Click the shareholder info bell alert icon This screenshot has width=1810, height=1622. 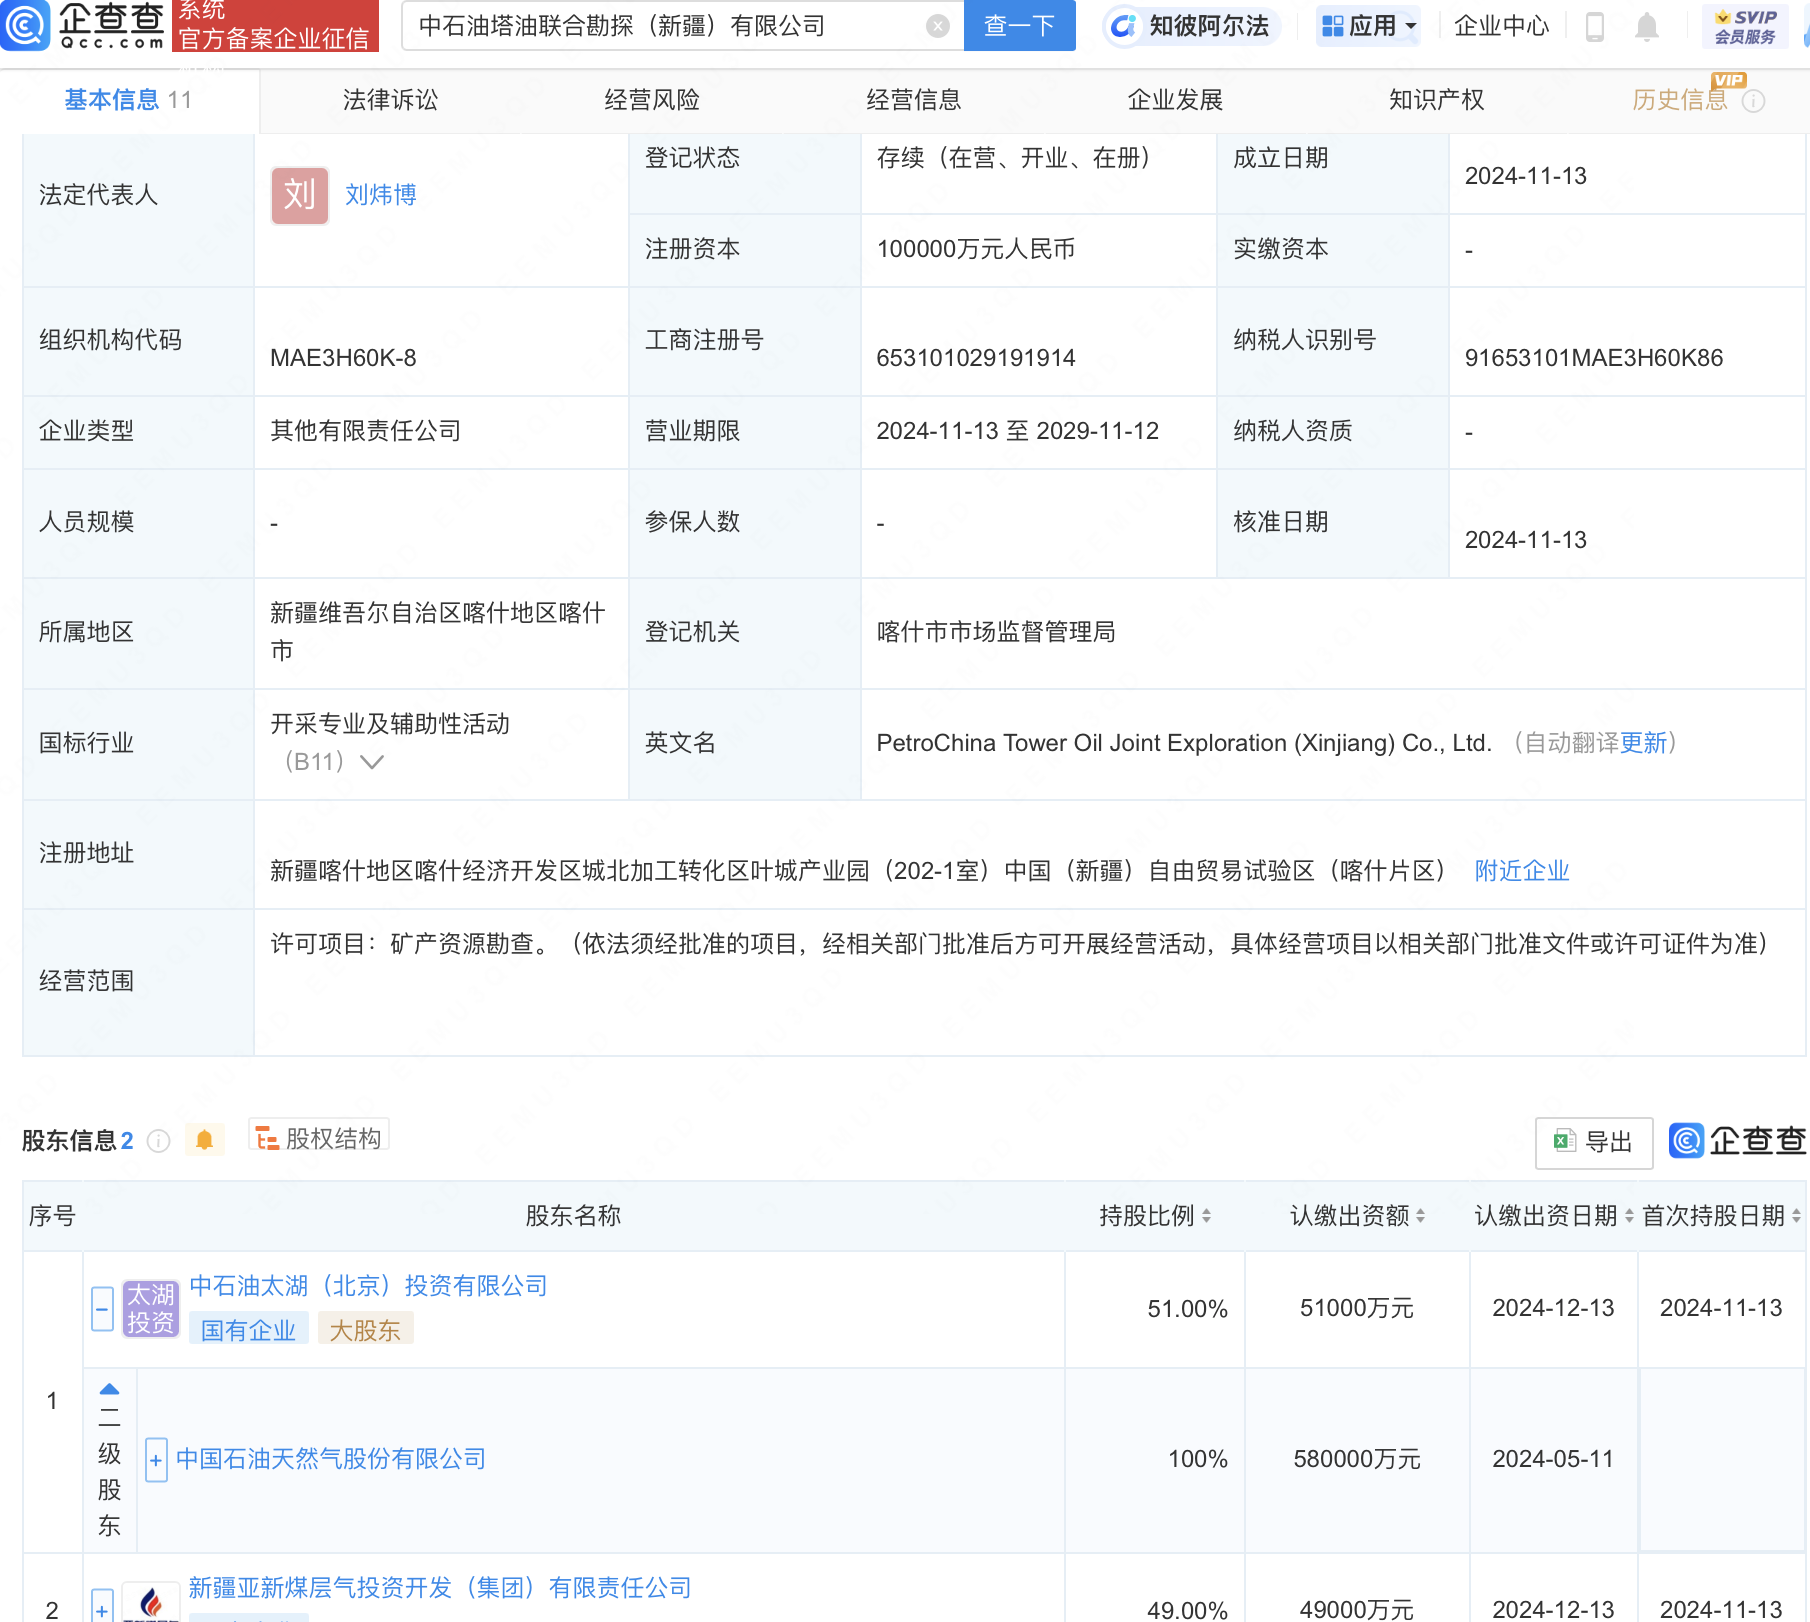click(x=204, y=1140)
